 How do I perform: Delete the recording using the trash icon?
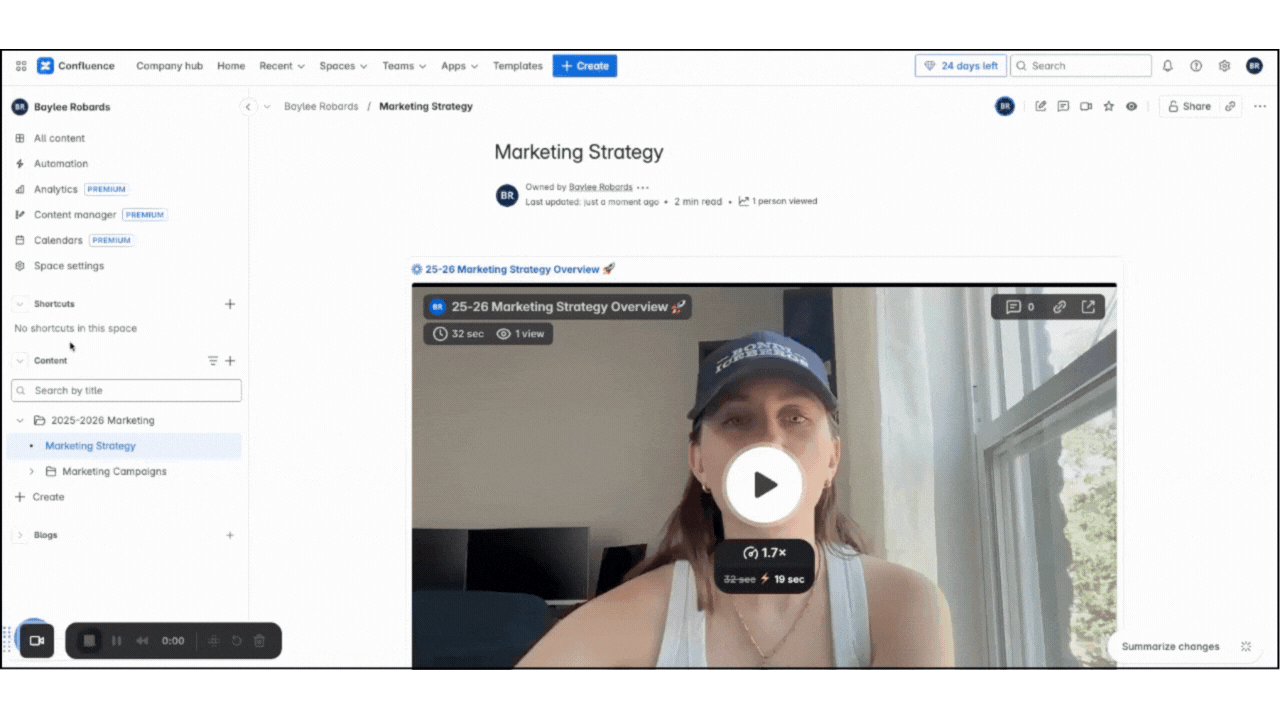[259, 641]
